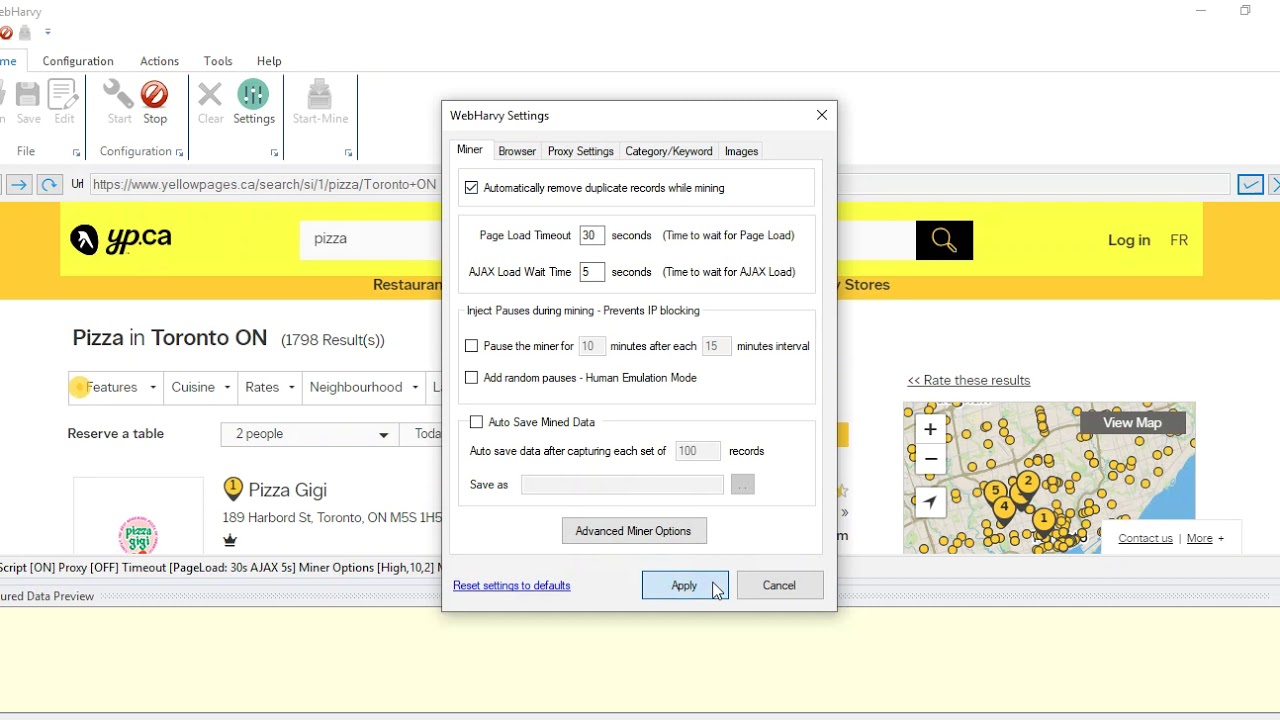Click the Clear toolbar icon
1280x720 pixels.
point(210,103)
